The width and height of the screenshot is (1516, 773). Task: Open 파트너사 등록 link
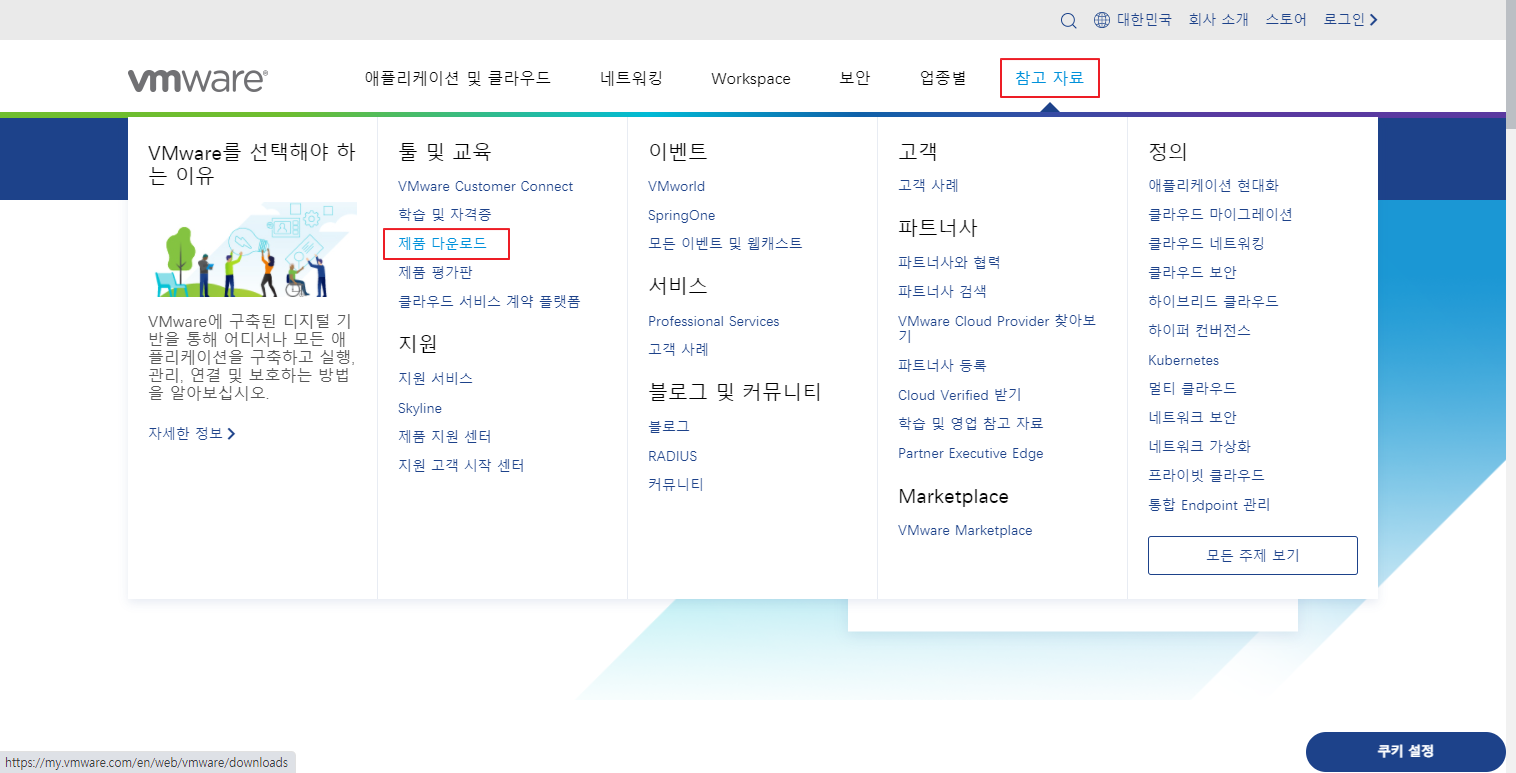click(x=942, y=366)
